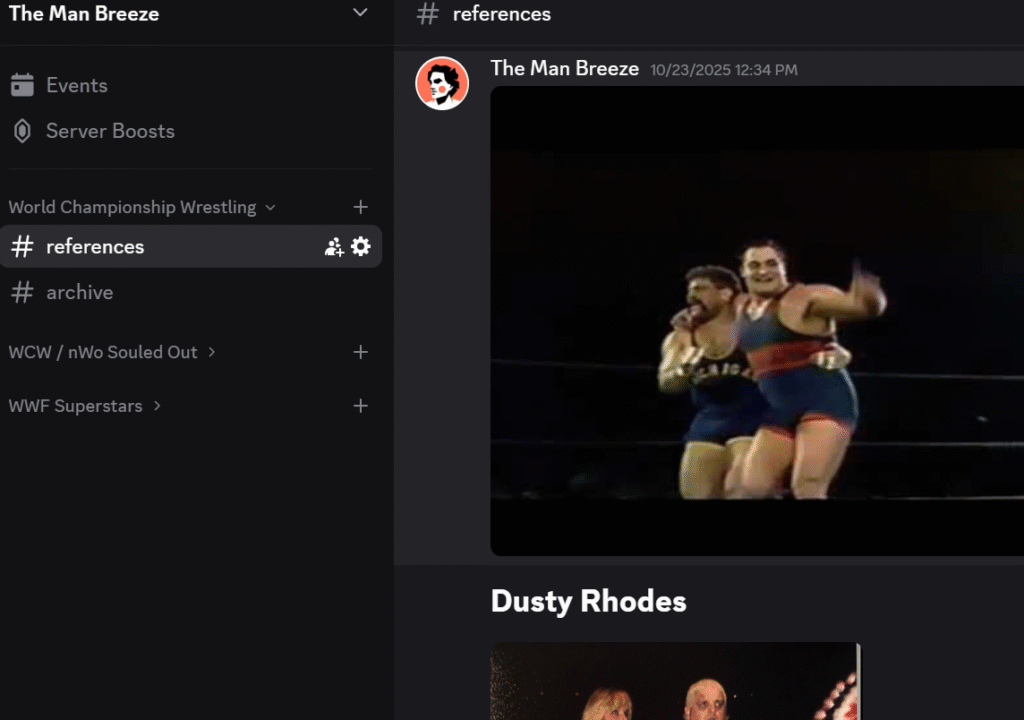
Task: Click the Server Boosts gem icon
Action: point(22,131)
